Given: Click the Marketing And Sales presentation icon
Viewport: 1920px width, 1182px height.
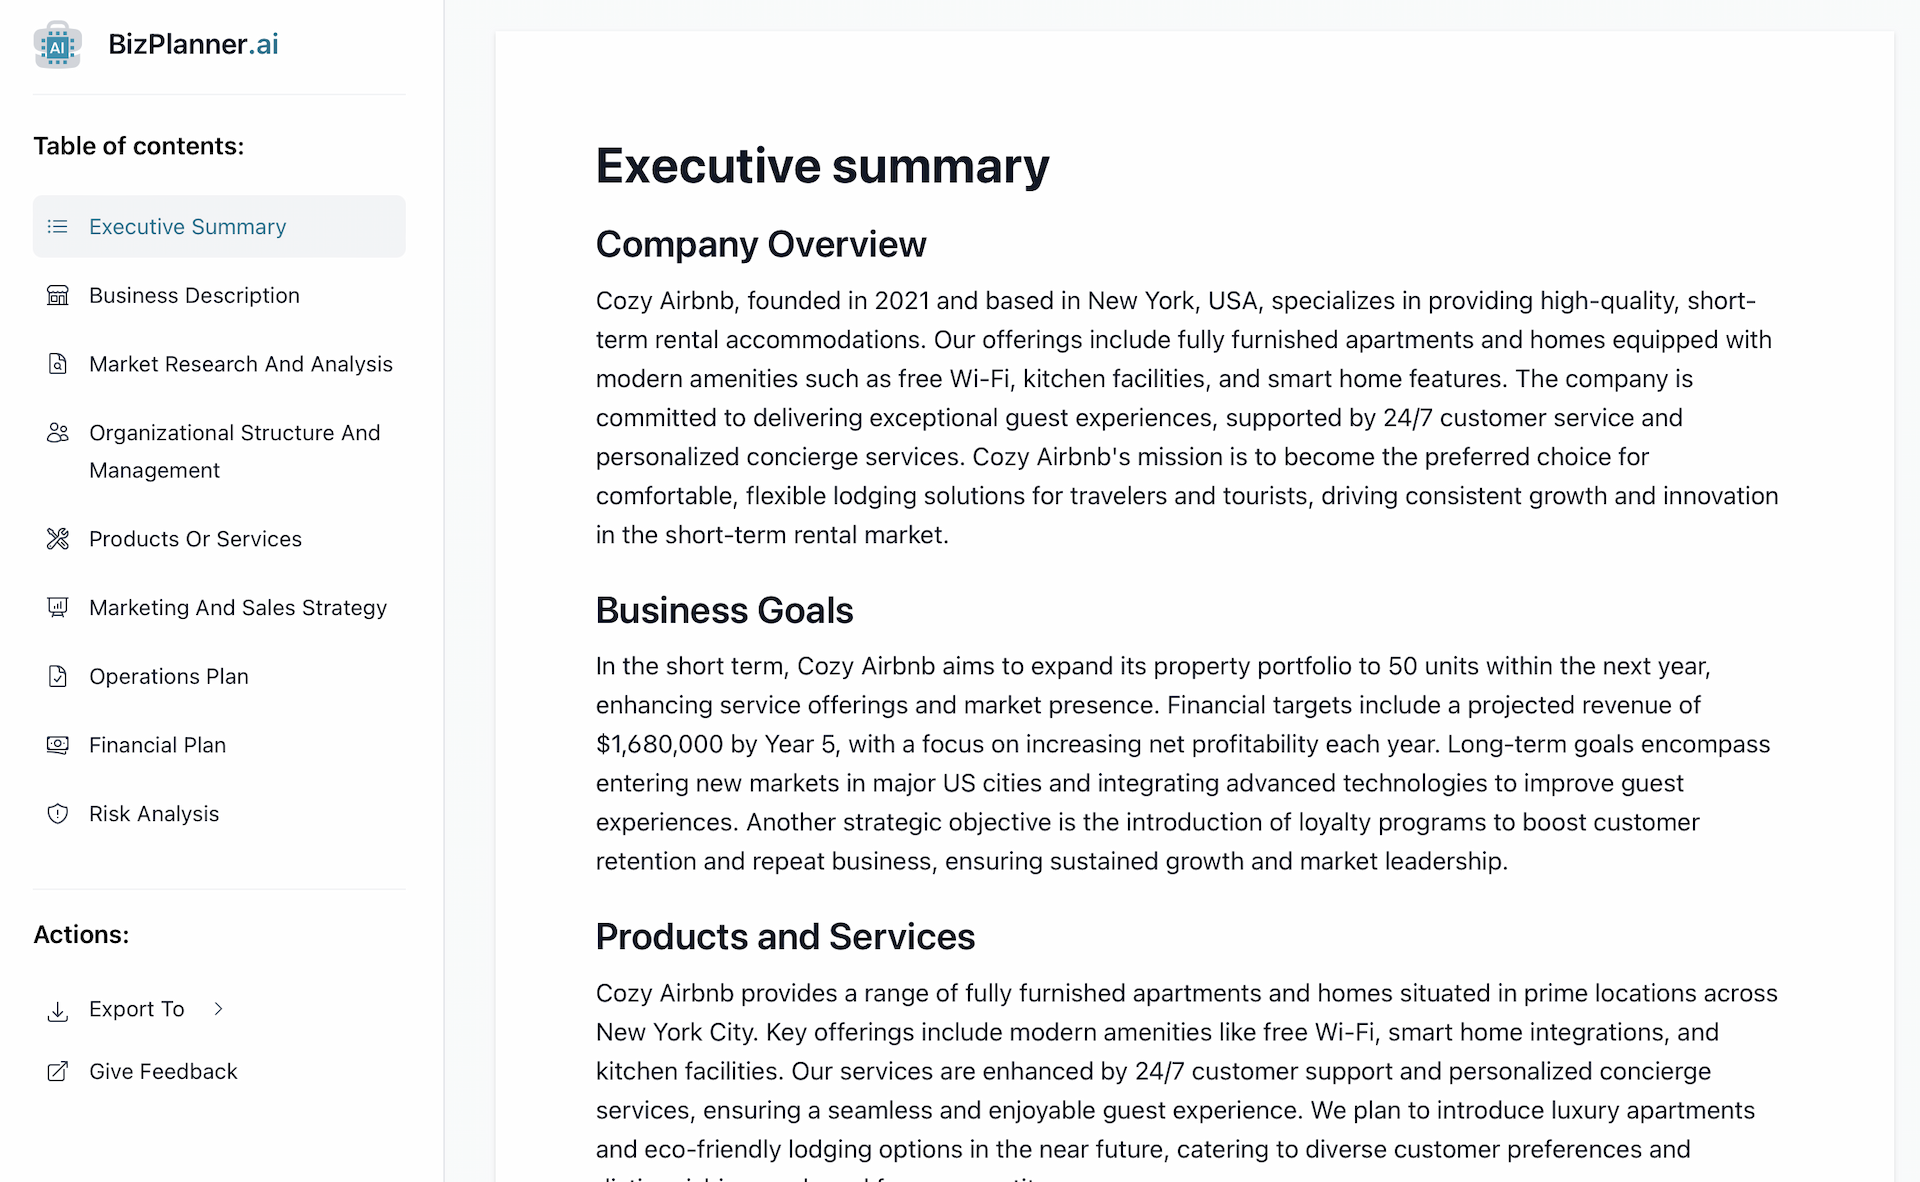Looking at the screenshot, I should pyautogui.click(x=58, y=608).
